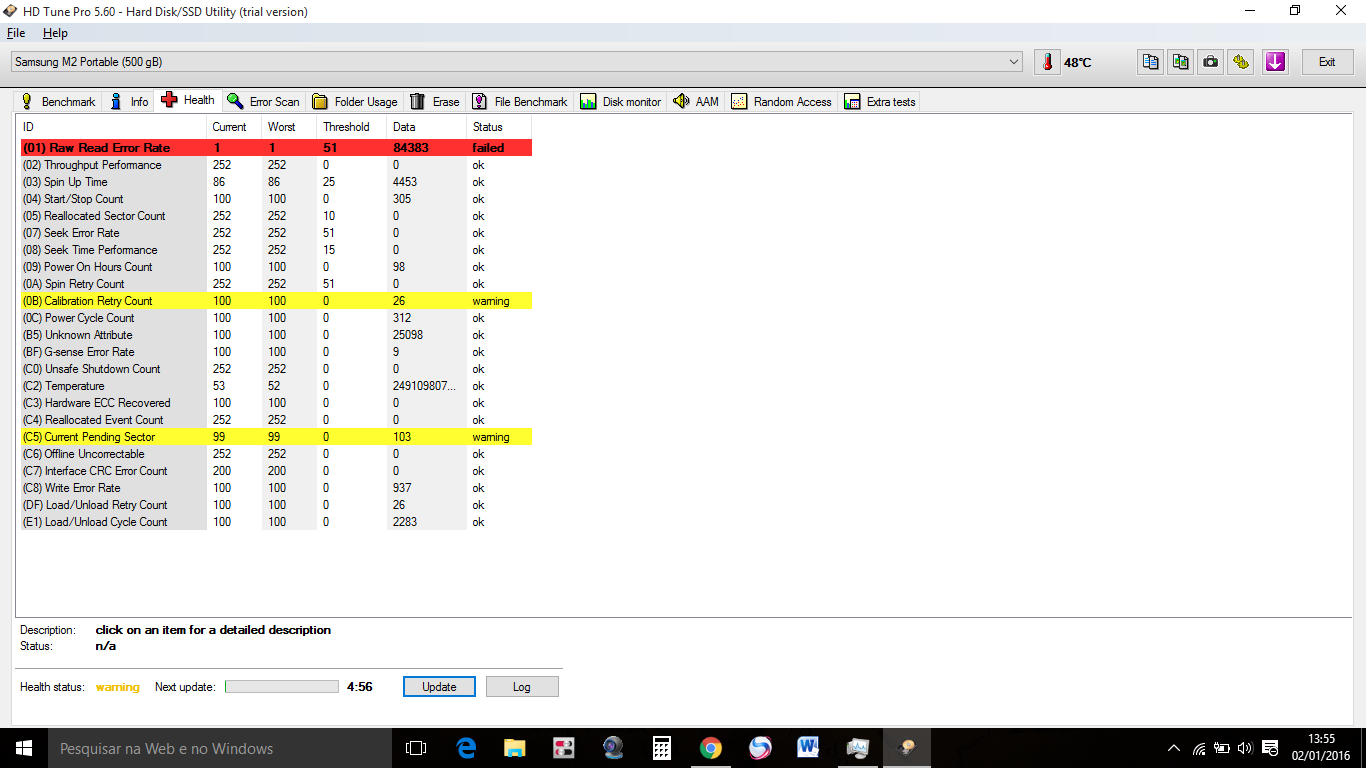Screen dimensions: 1366x768
Task: Select the Hardware ECC Recovered row
Action: (x=276, y=403)
